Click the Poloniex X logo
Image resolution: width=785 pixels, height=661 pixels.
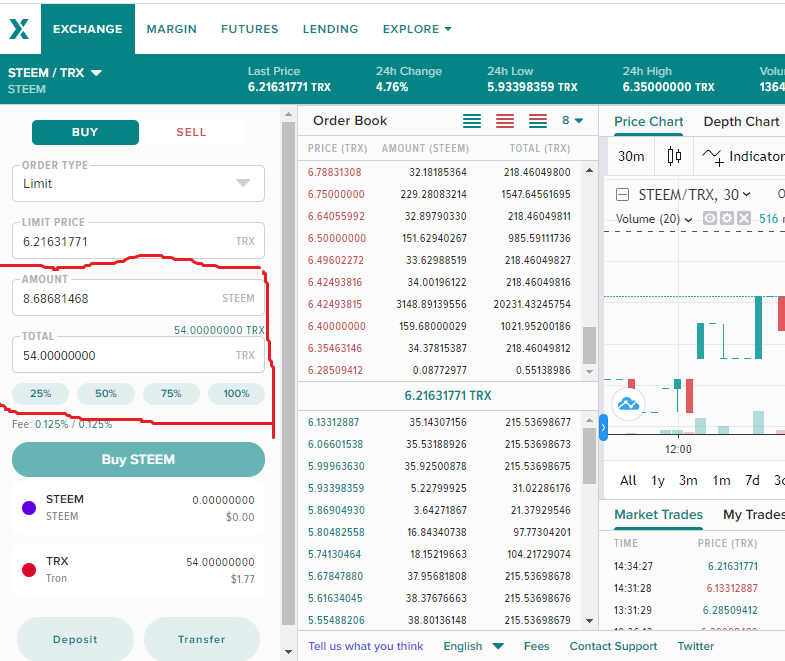pos(20,29)
